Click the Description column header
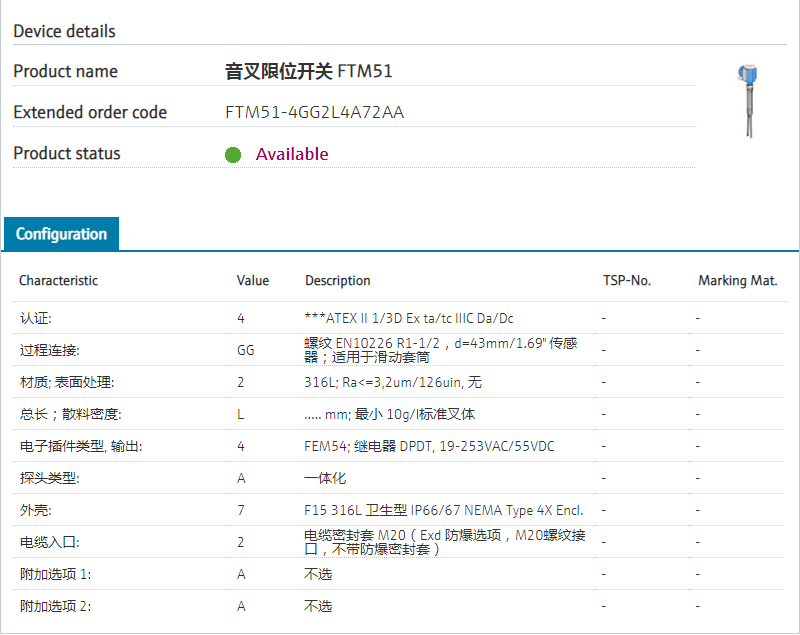800x635 pixels. pos(338,281)
